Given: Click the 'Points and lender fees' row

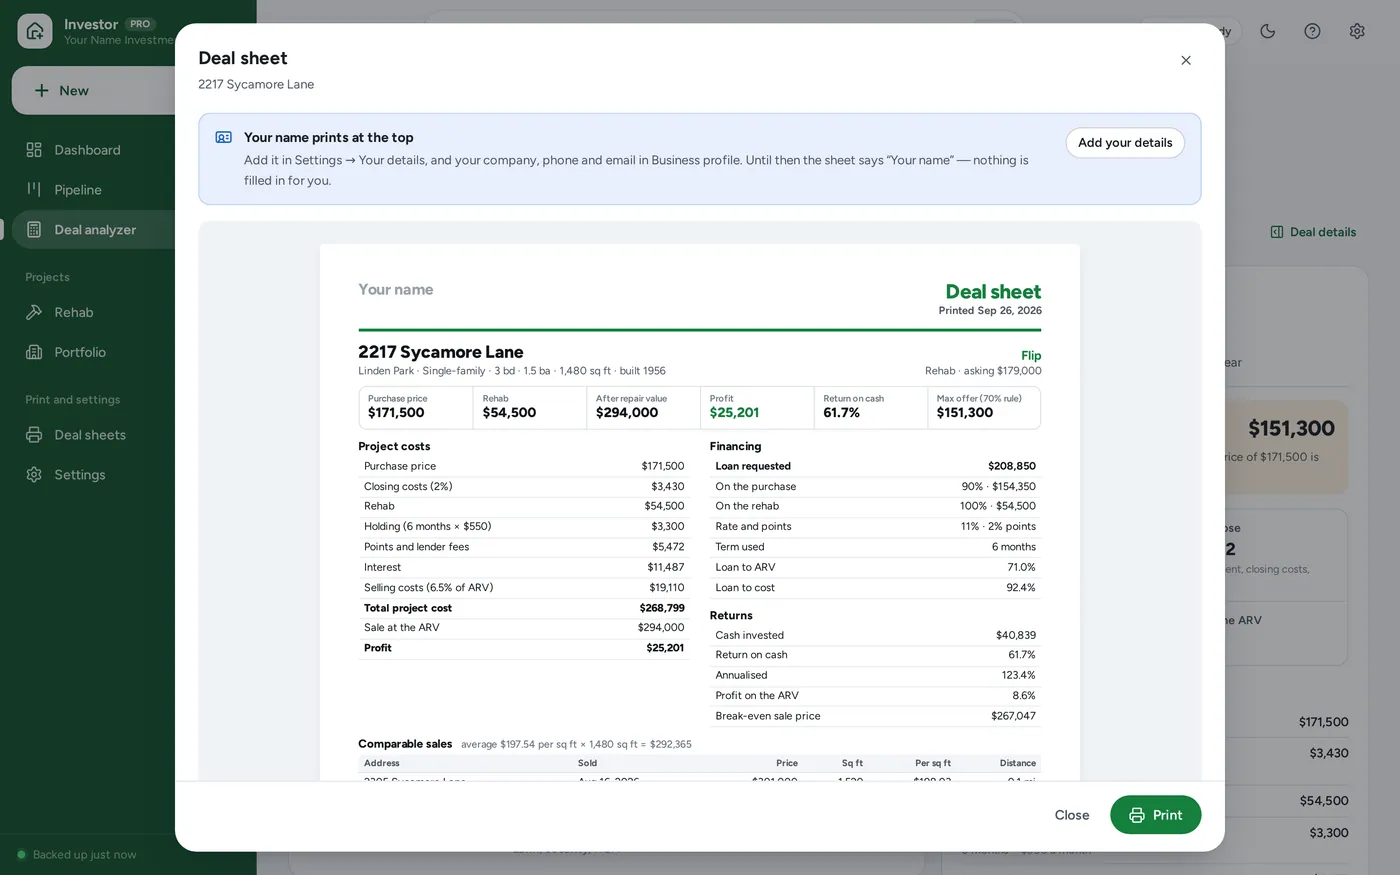Looking at the screenshot, I should [524, 547].
